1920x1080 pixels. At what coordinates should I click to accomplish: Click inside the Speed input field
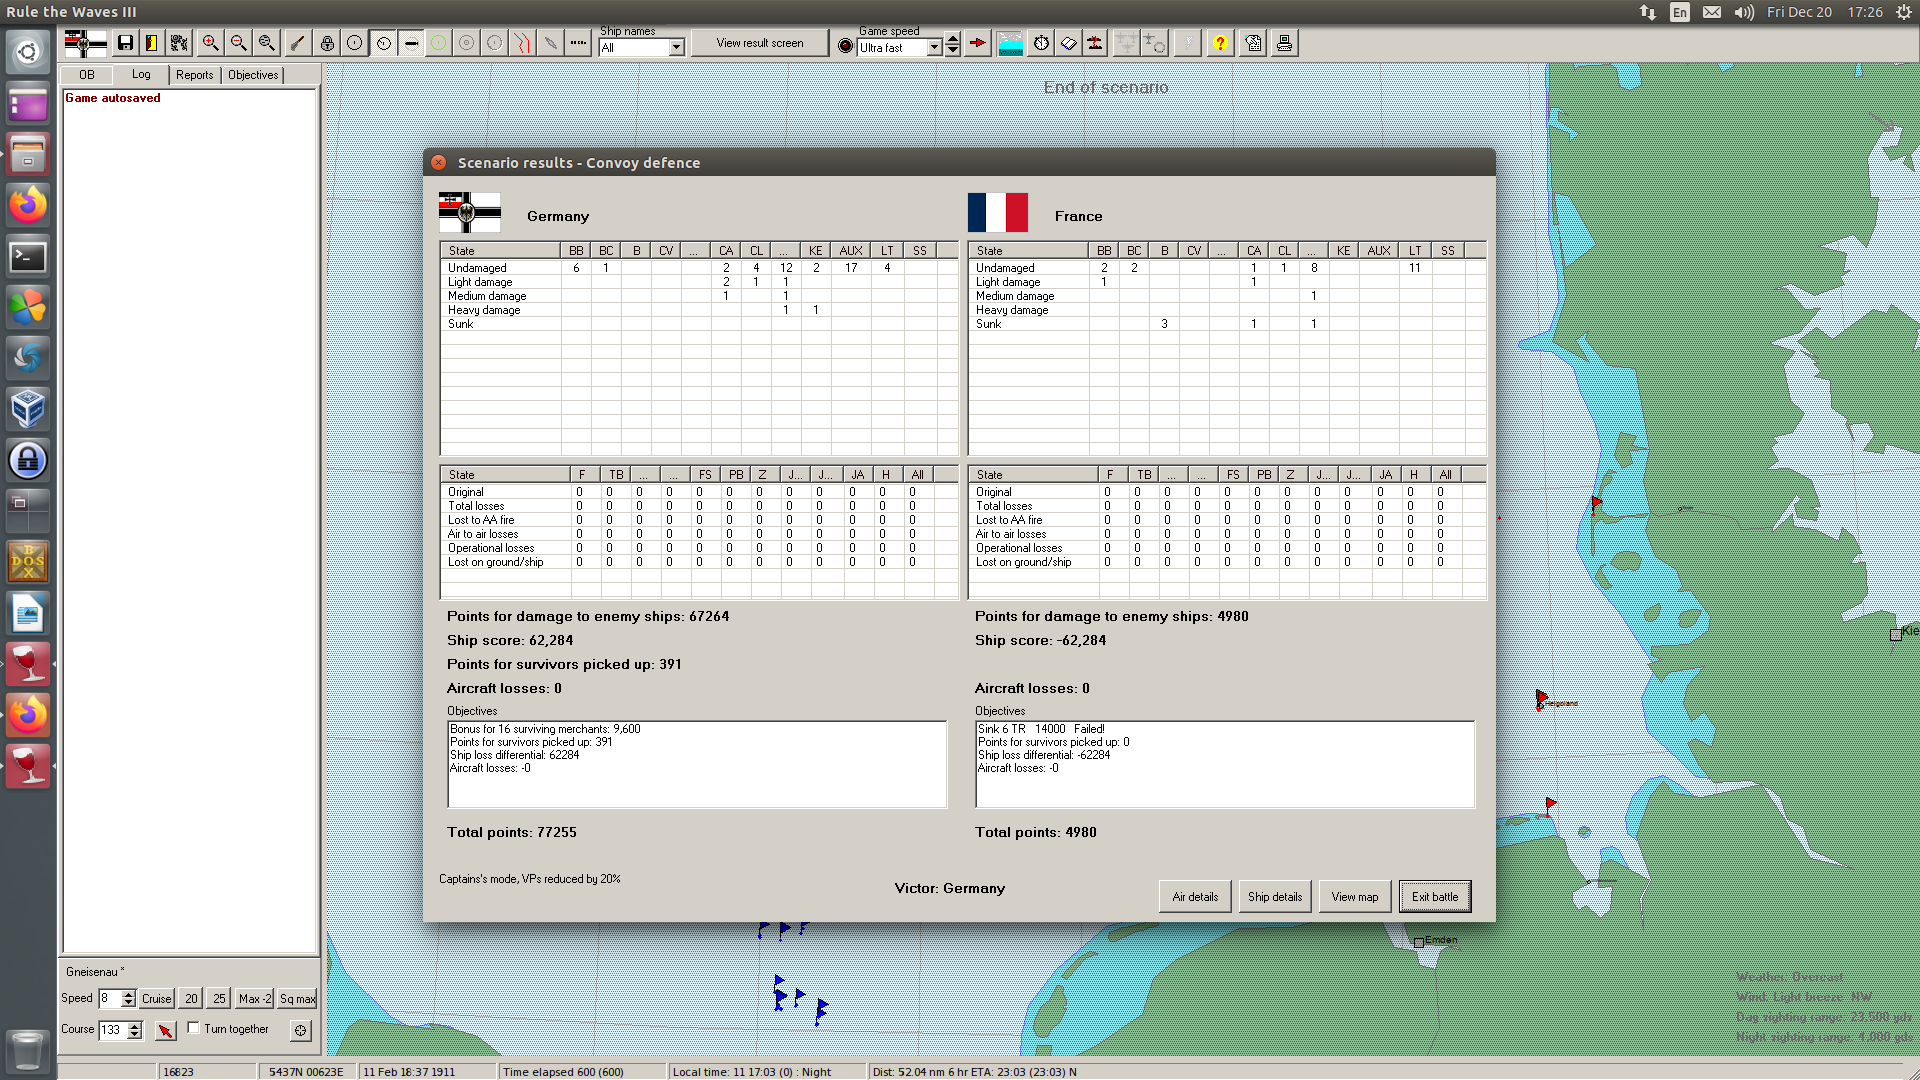pos(109,998)
